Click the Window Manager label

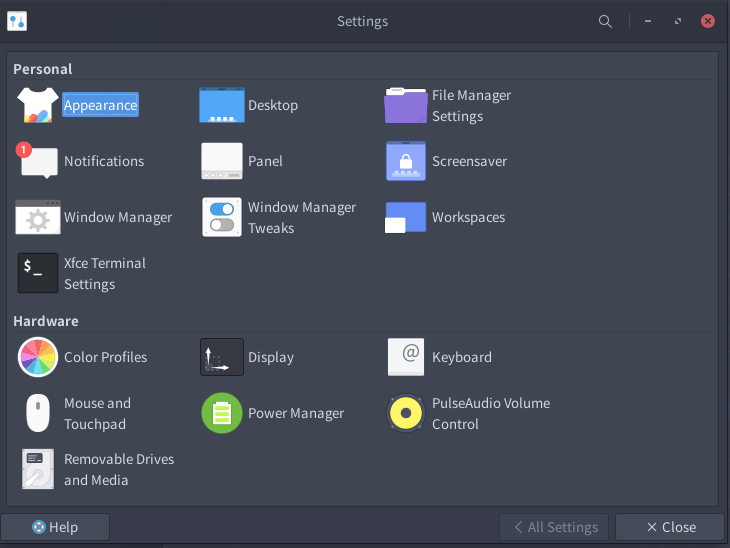click(x=118, y=217)
